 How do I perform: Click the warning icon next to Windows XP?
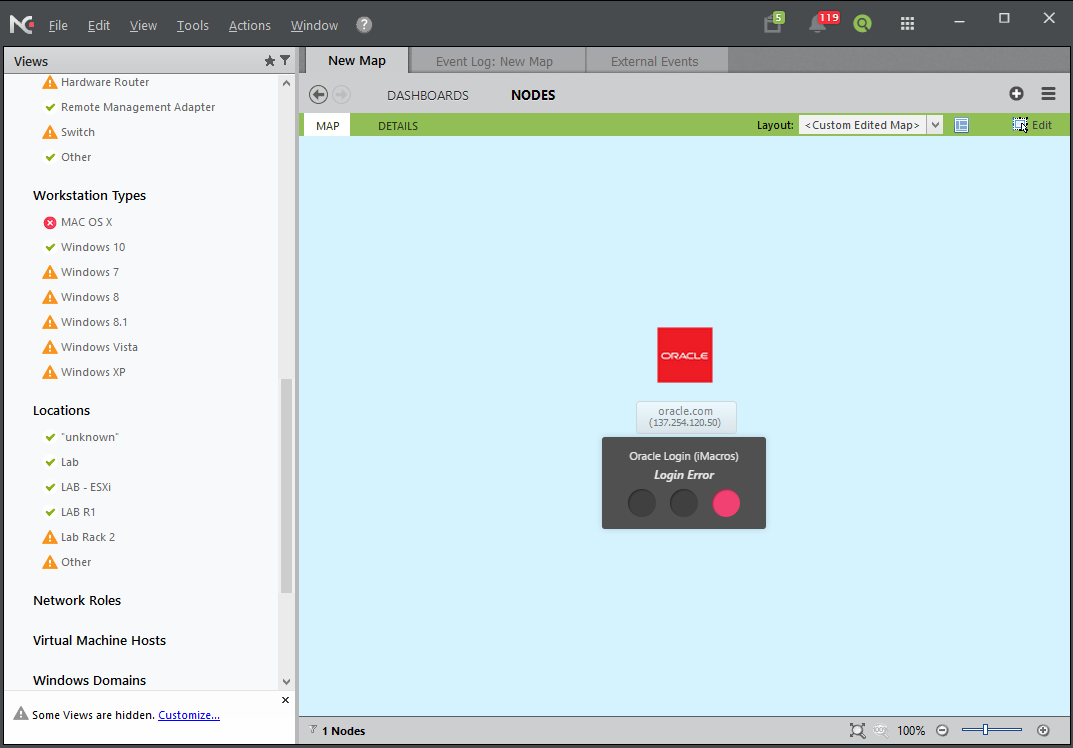pos(50,372)
